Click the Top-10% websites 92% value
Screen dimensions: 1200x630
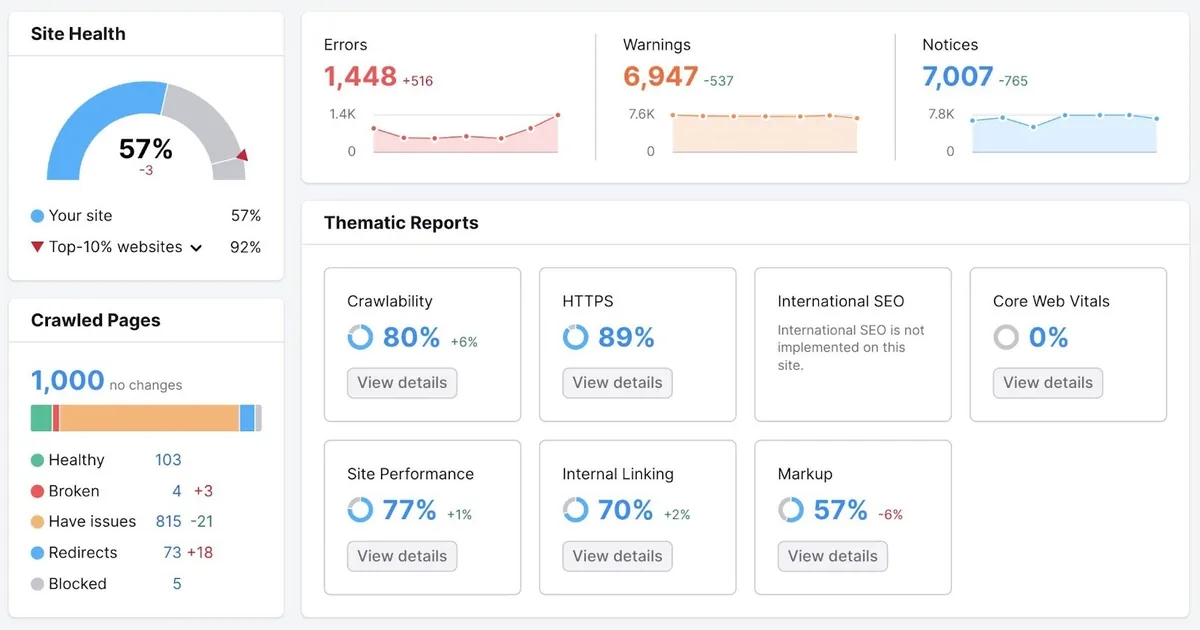coord(246,247)
